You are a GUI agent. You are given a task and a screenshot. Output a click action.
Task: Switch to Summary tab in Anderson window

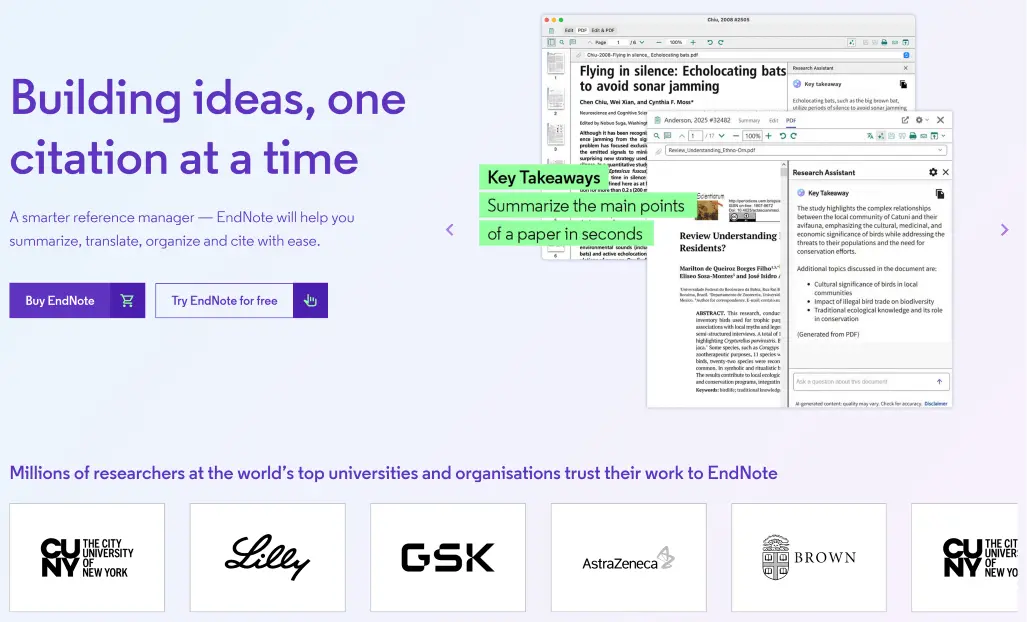coord(749,120)
